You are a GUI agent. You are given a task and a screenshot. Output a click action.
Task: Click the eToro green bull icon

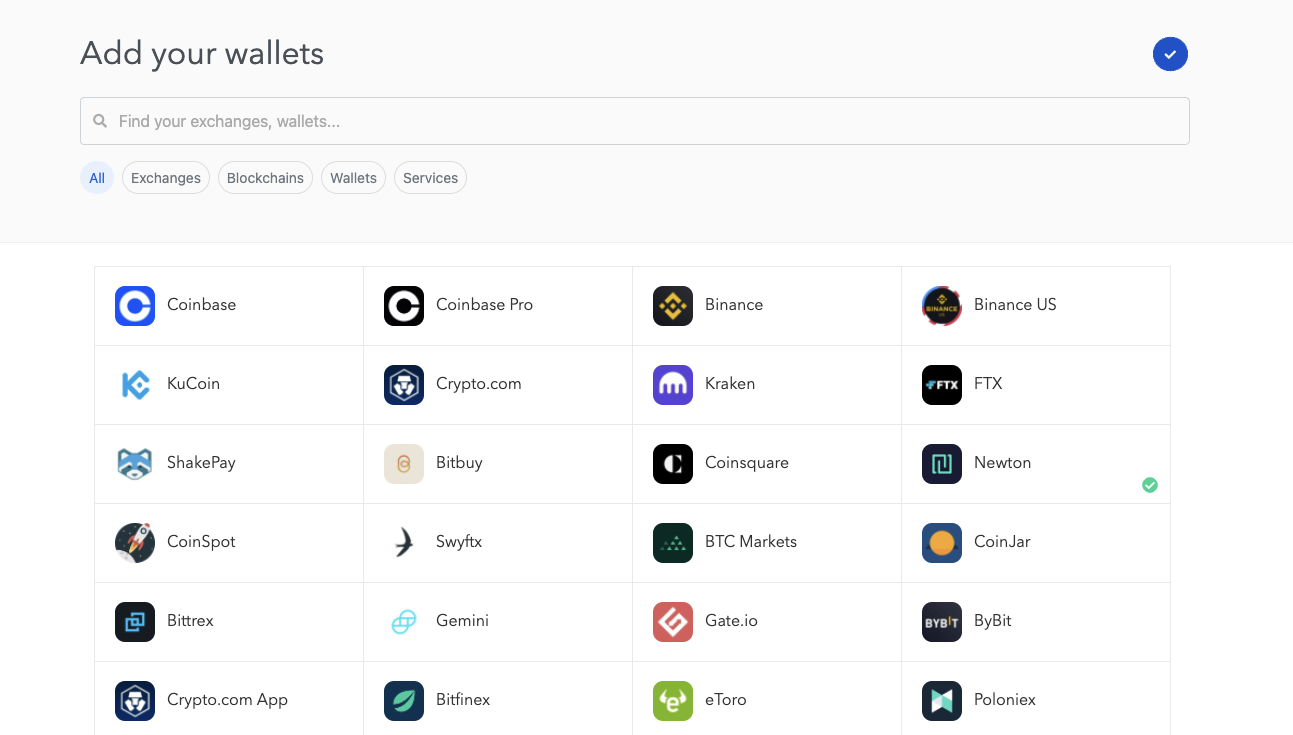tap(673, 700)
